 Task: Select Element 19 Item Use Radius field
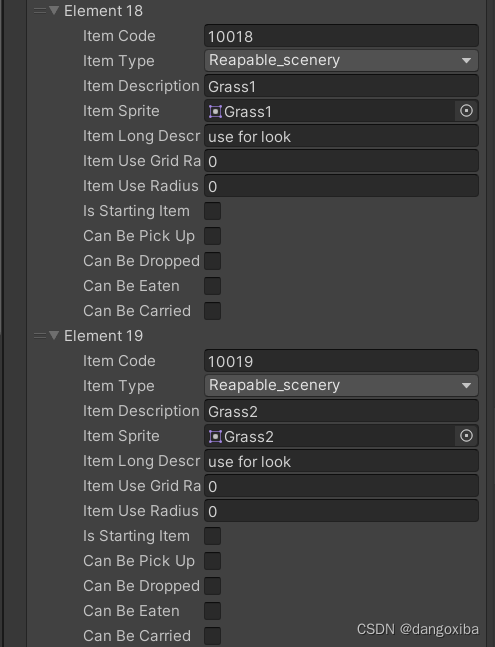[341, 511]
